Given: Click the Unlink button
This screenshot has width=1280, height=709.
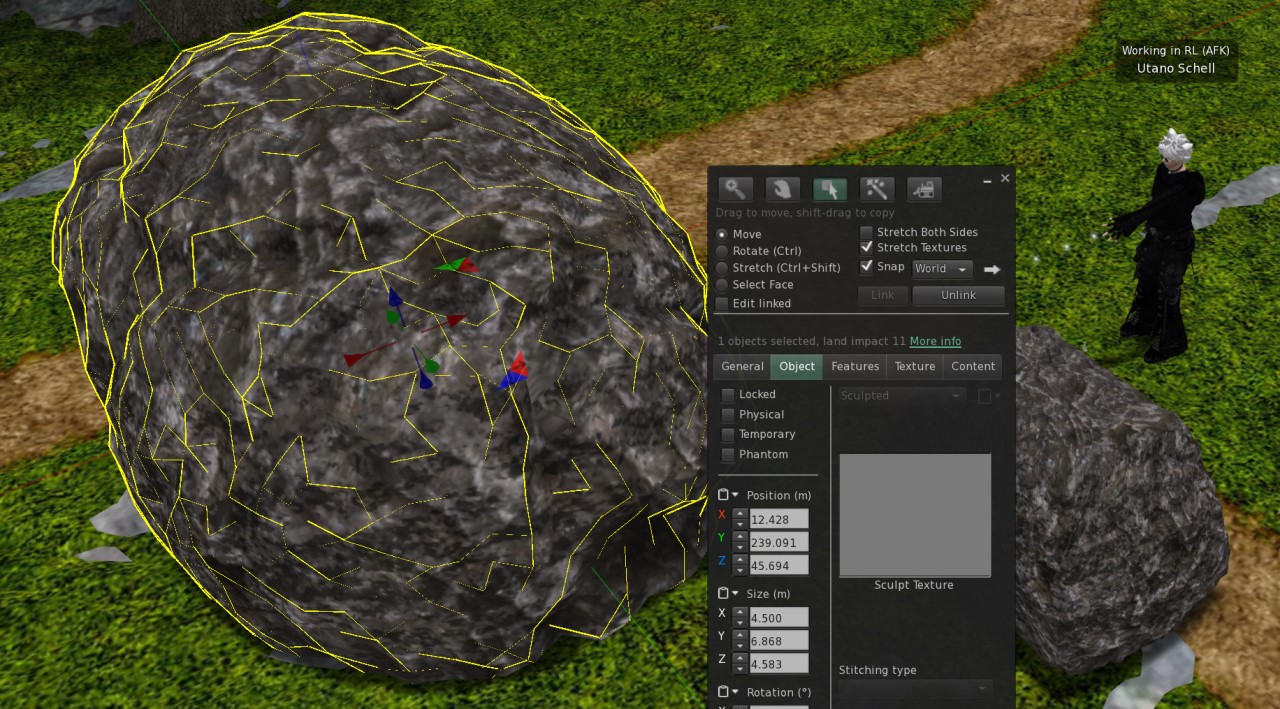Looking at the screenshot, I should coord(958,295).
